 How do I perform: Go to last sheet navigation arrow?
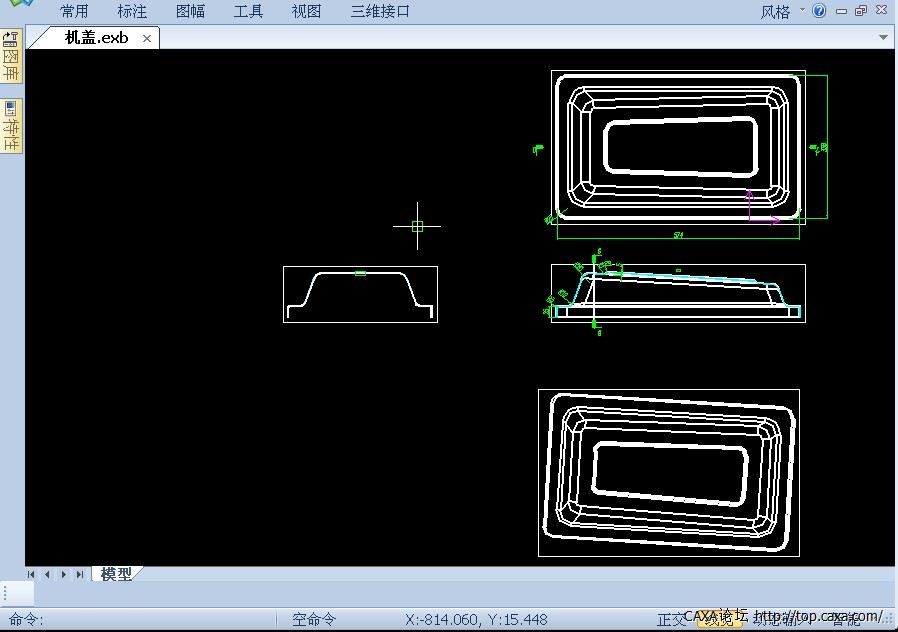(79, 574)
